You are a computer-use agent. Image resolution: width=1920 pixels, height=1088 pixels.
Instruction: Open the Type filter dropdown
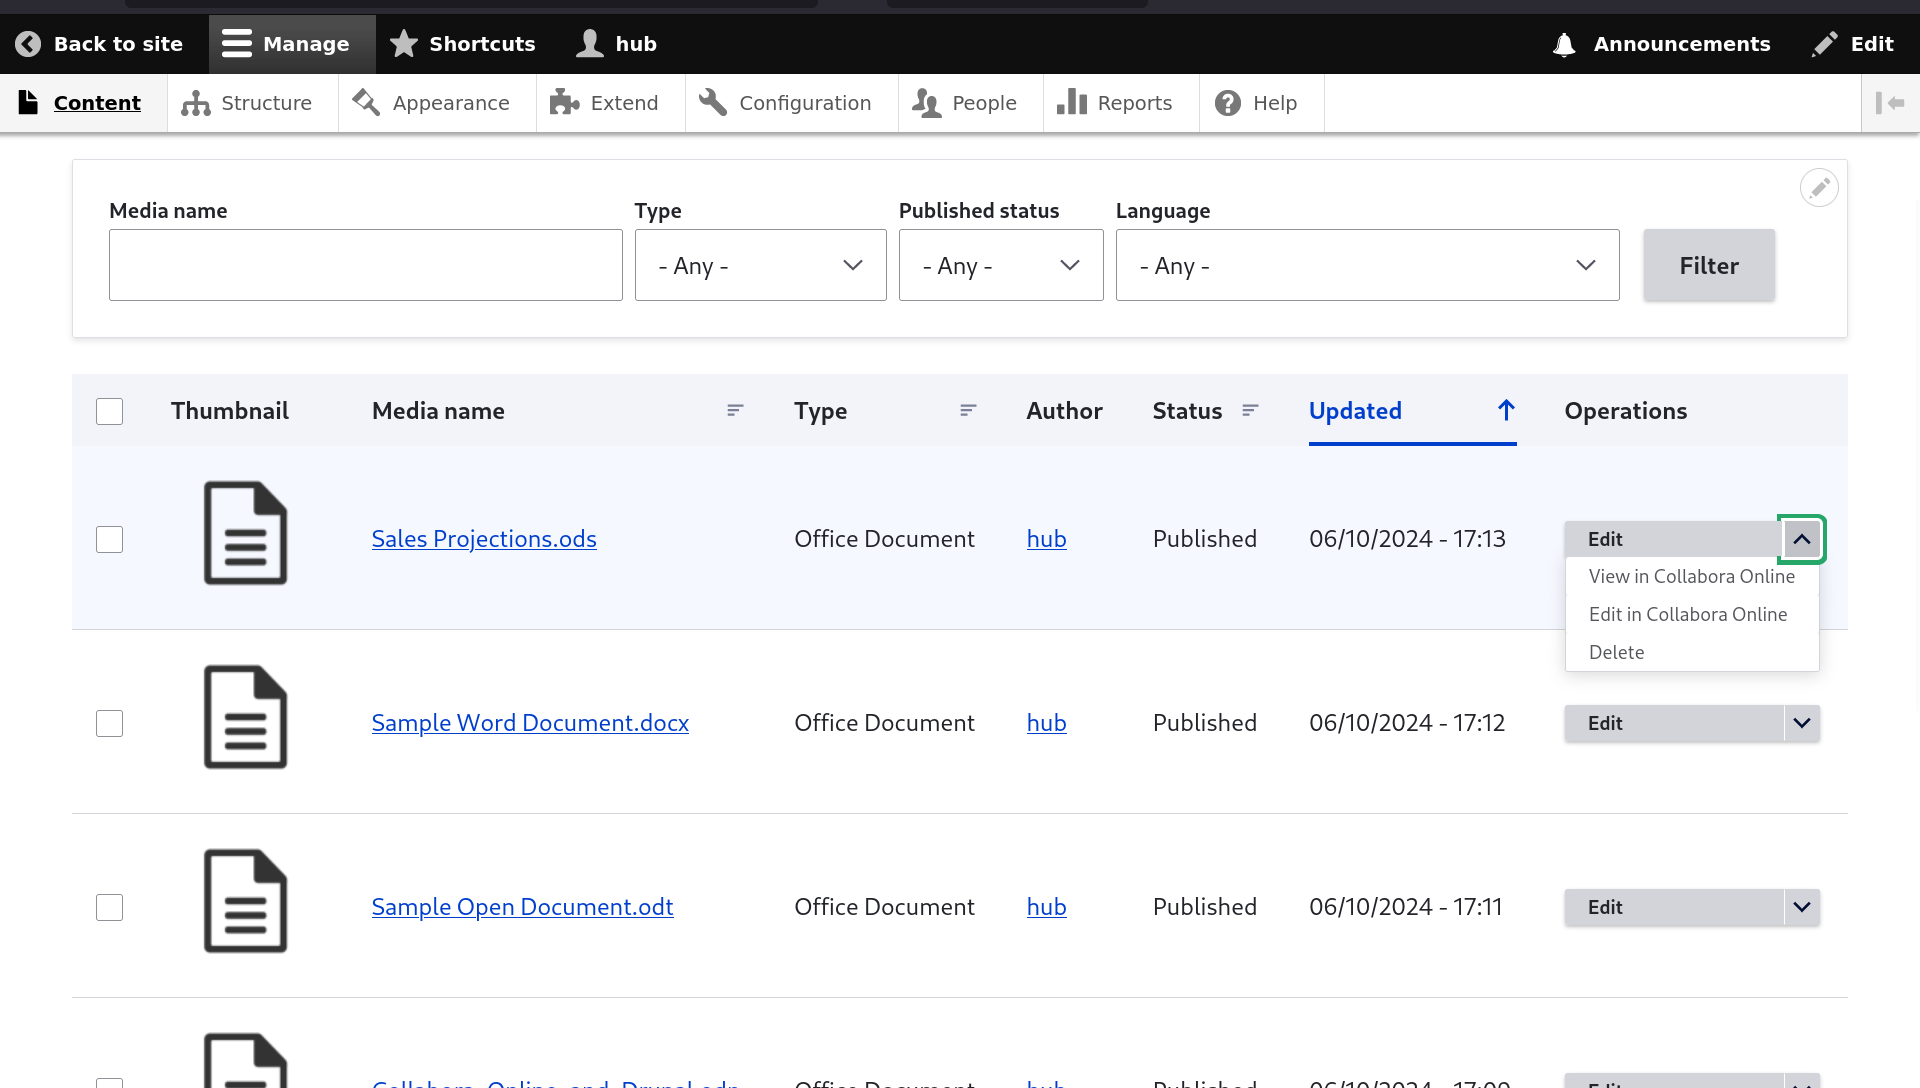760,266
